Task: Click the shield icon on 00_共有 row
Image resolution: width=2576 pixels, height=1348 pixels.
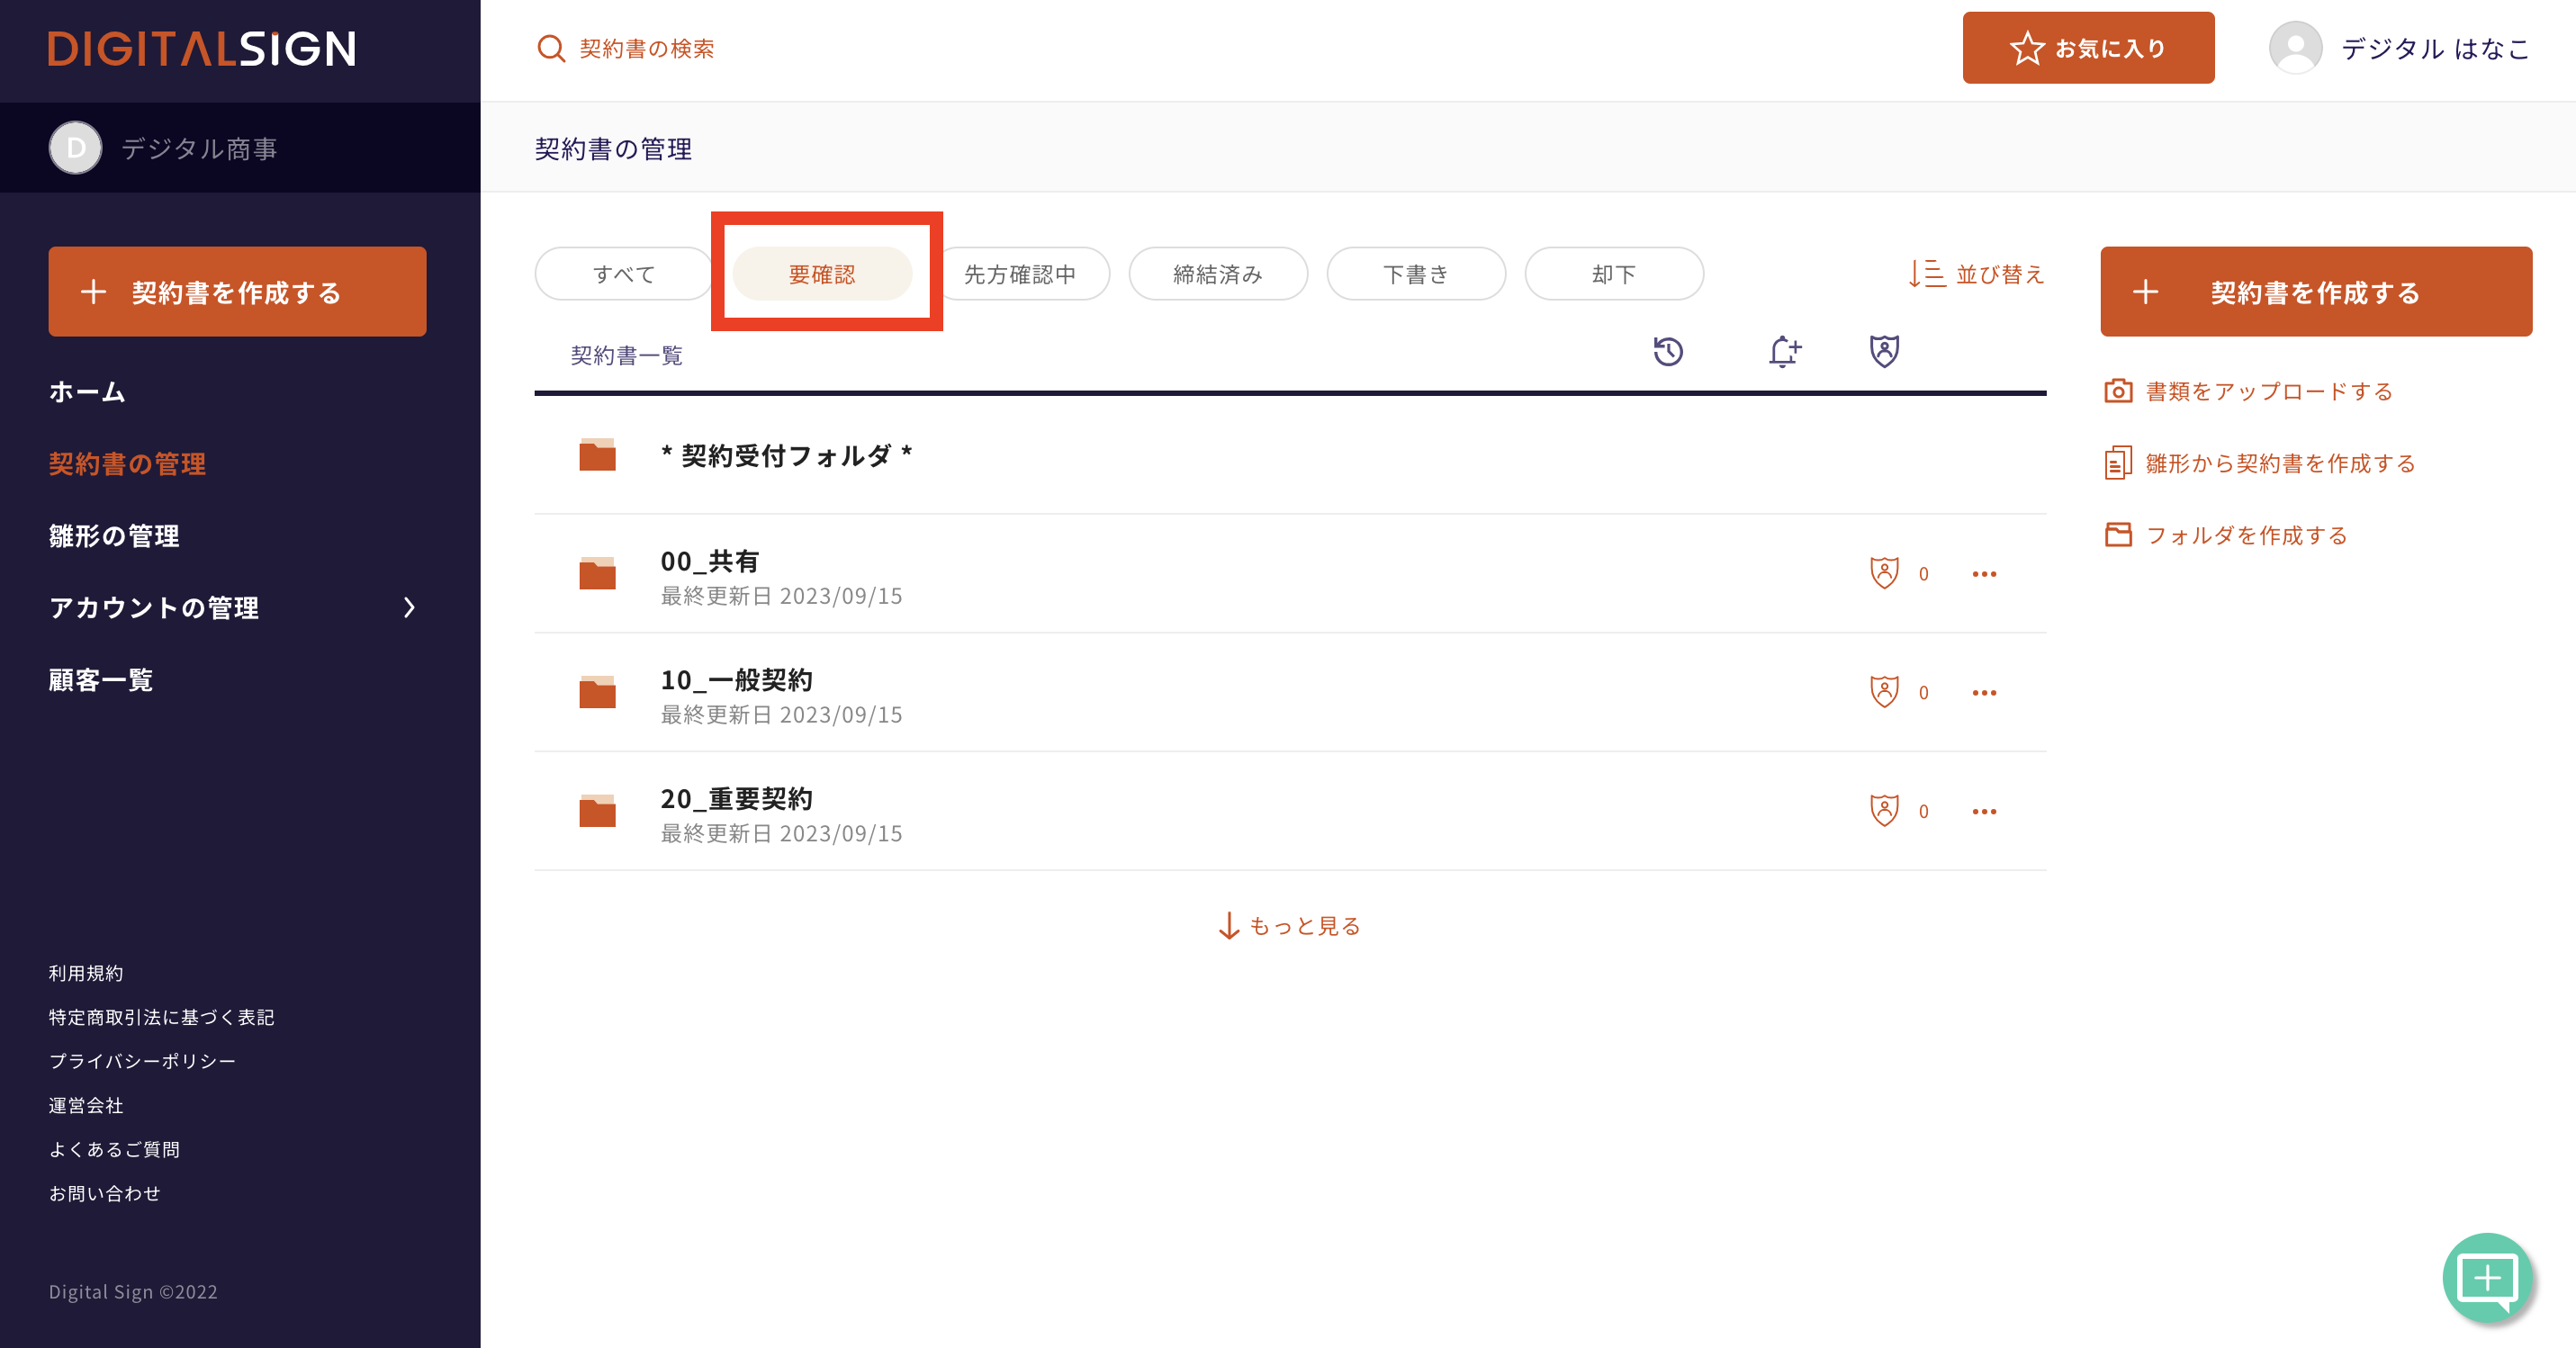Action: click(1884, 573)
